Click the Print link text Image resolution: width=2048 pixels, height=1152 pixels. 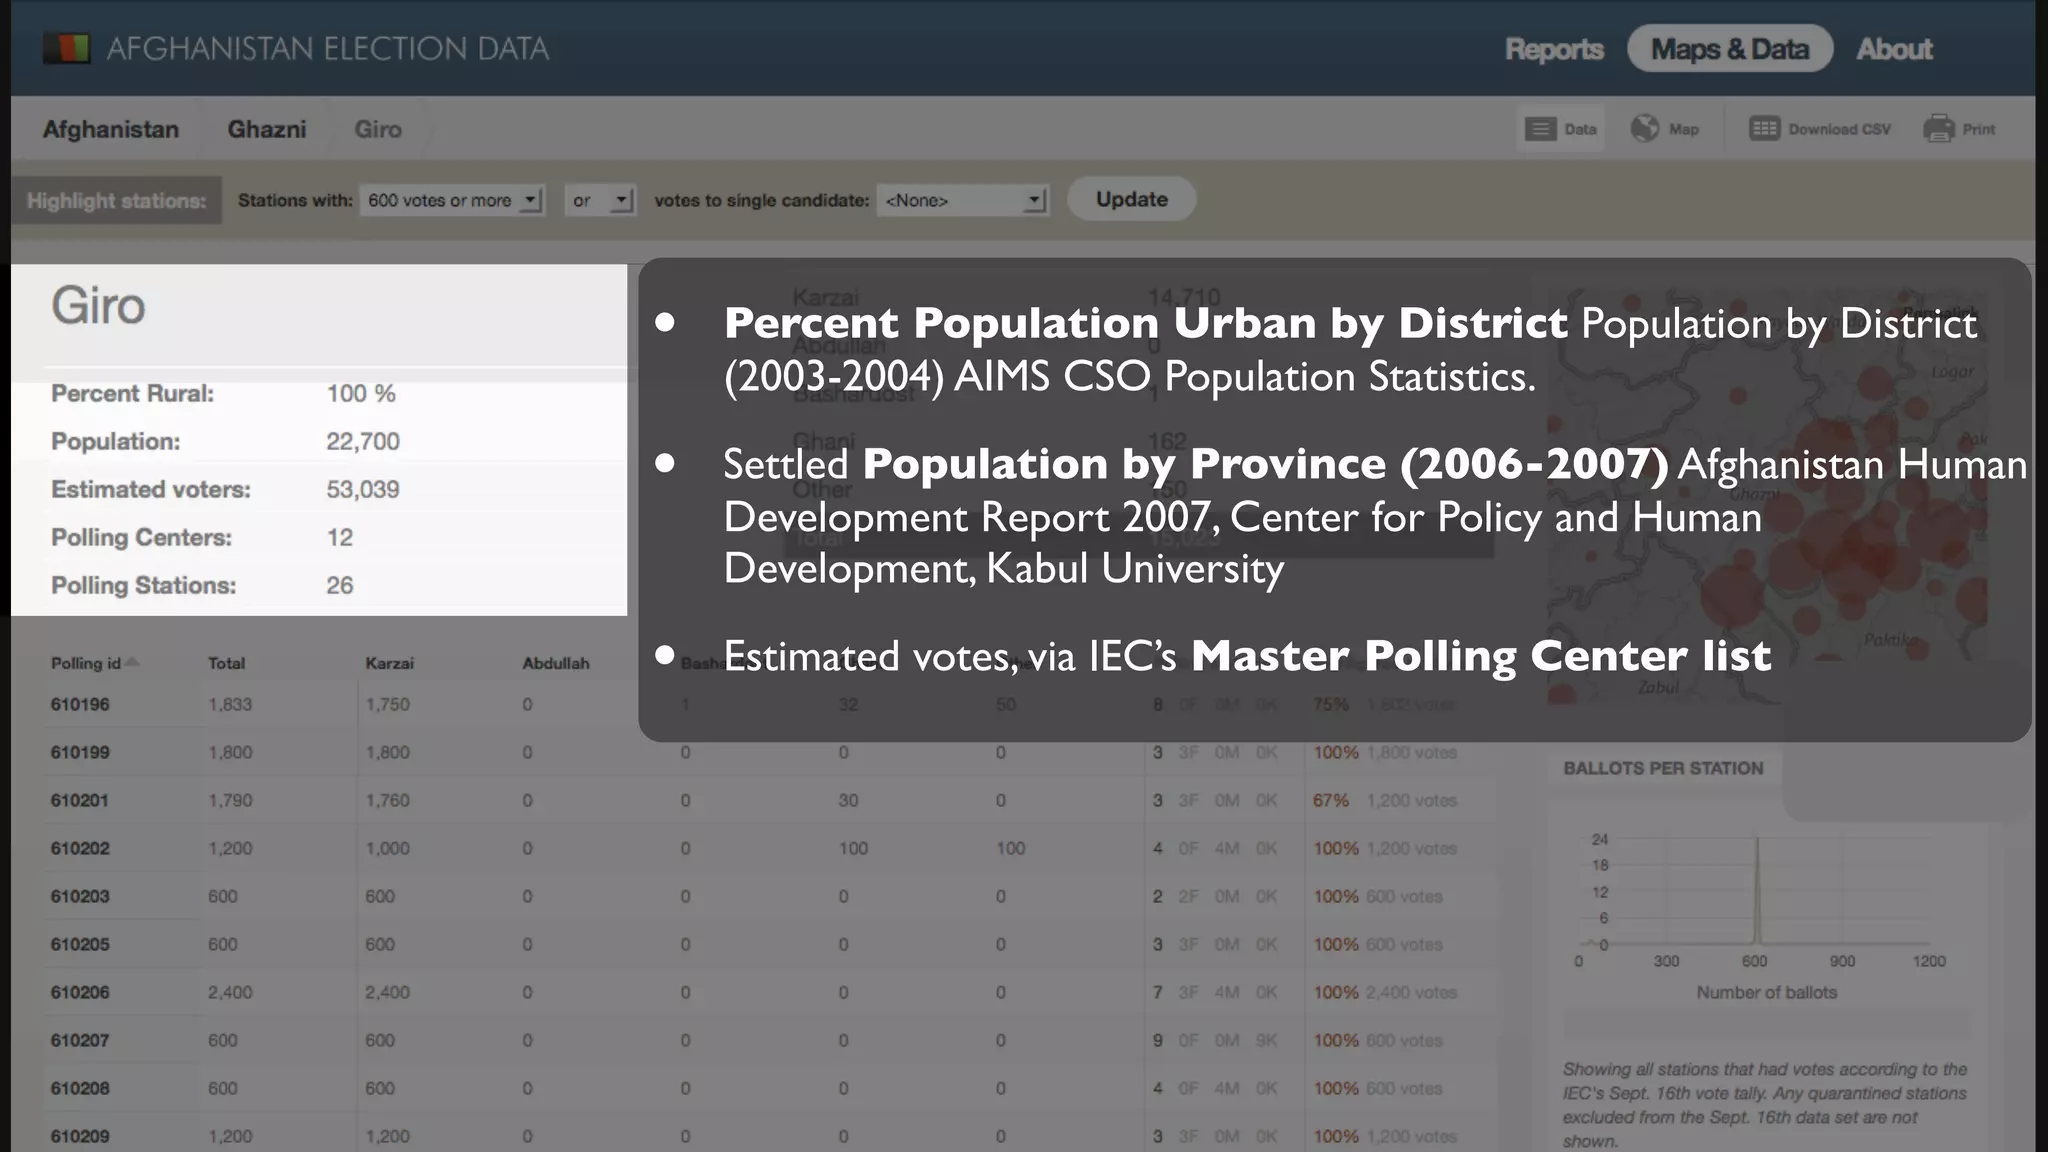(1978, 129)
